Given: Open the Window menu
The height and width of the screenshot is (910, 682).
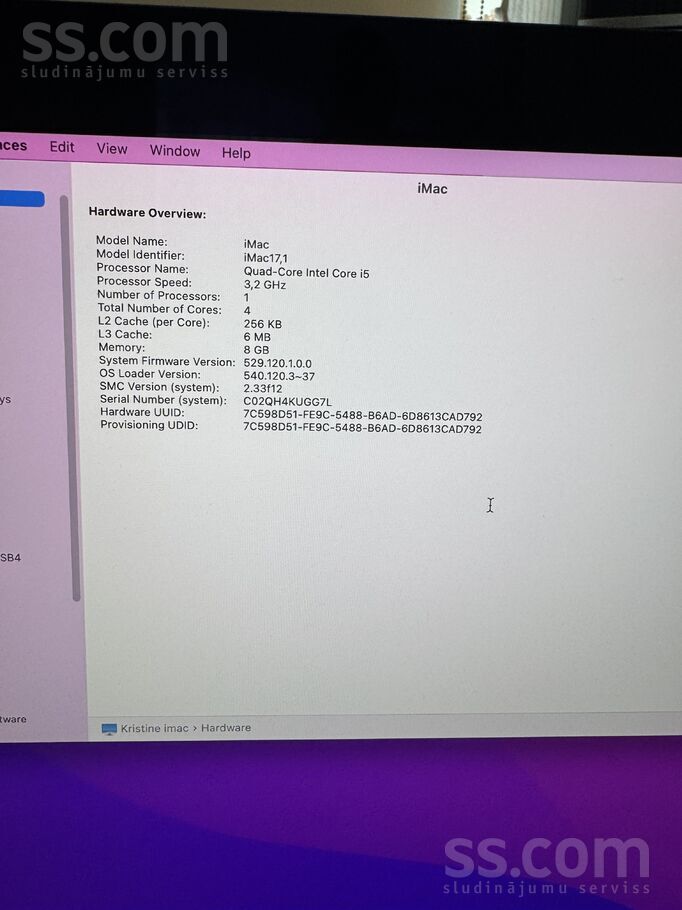Looking at the screenshot, I should coord(175,151).
